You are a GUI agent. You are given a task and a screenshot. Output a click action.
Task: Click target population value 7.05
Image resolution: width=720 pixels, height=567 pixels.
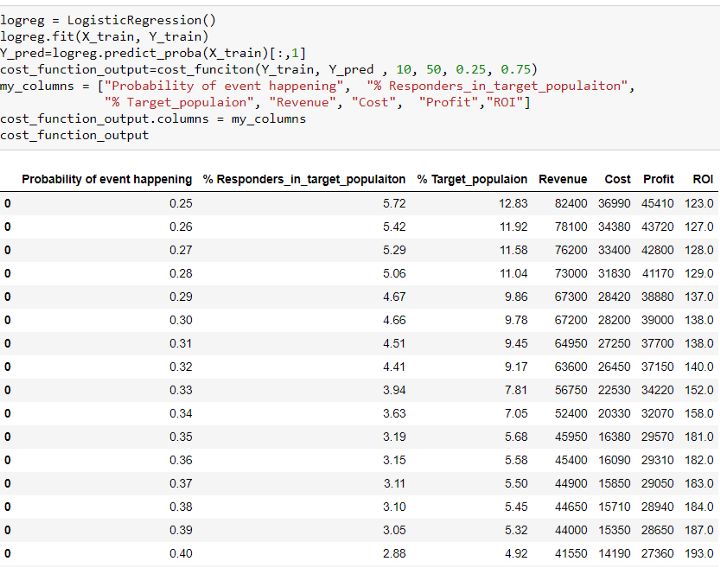[x=516, y=414]
